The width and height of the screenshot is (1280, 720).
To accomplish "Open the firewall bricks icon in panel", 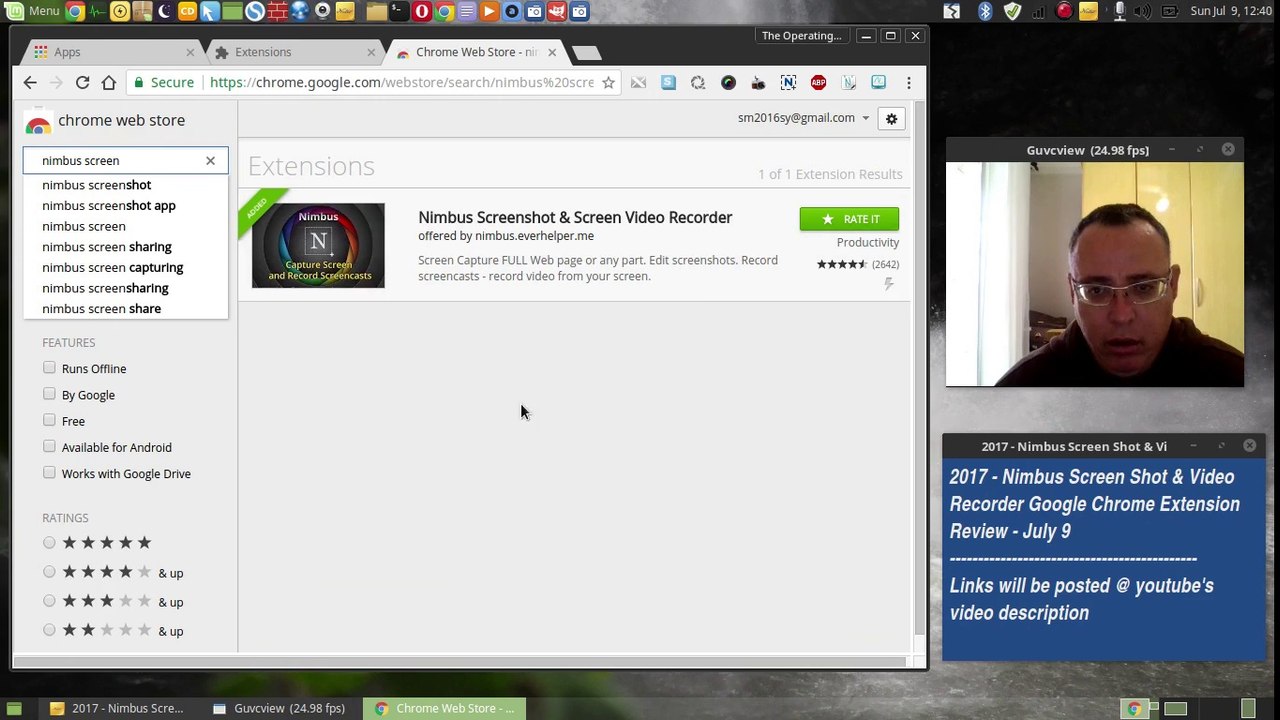I will [277, 12].
